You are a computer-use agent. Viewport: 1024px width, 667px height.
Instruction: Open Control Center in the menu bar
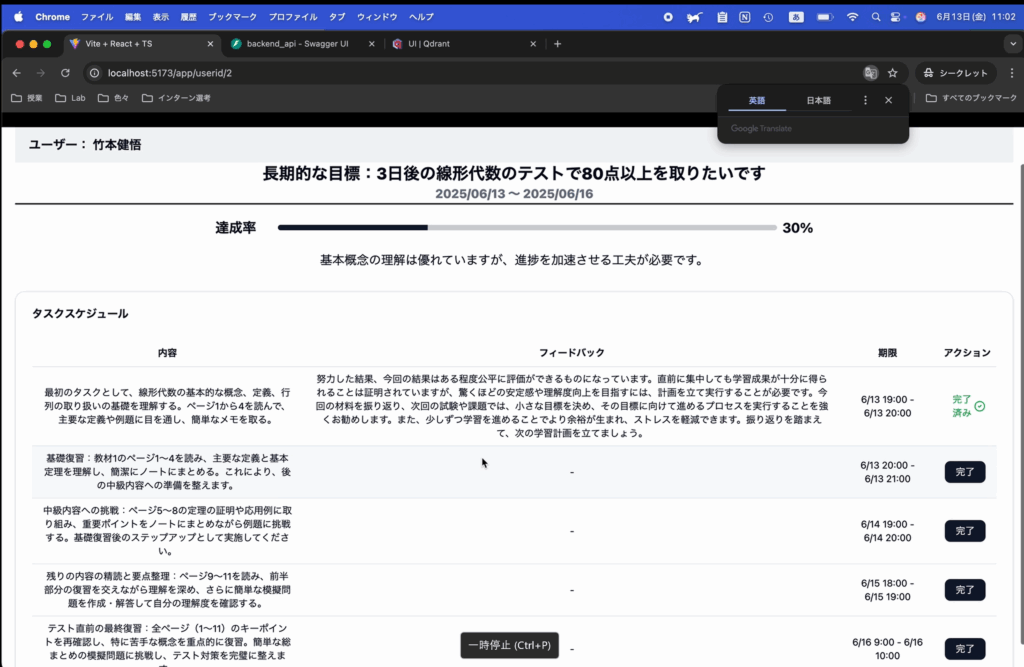(896, 17)
